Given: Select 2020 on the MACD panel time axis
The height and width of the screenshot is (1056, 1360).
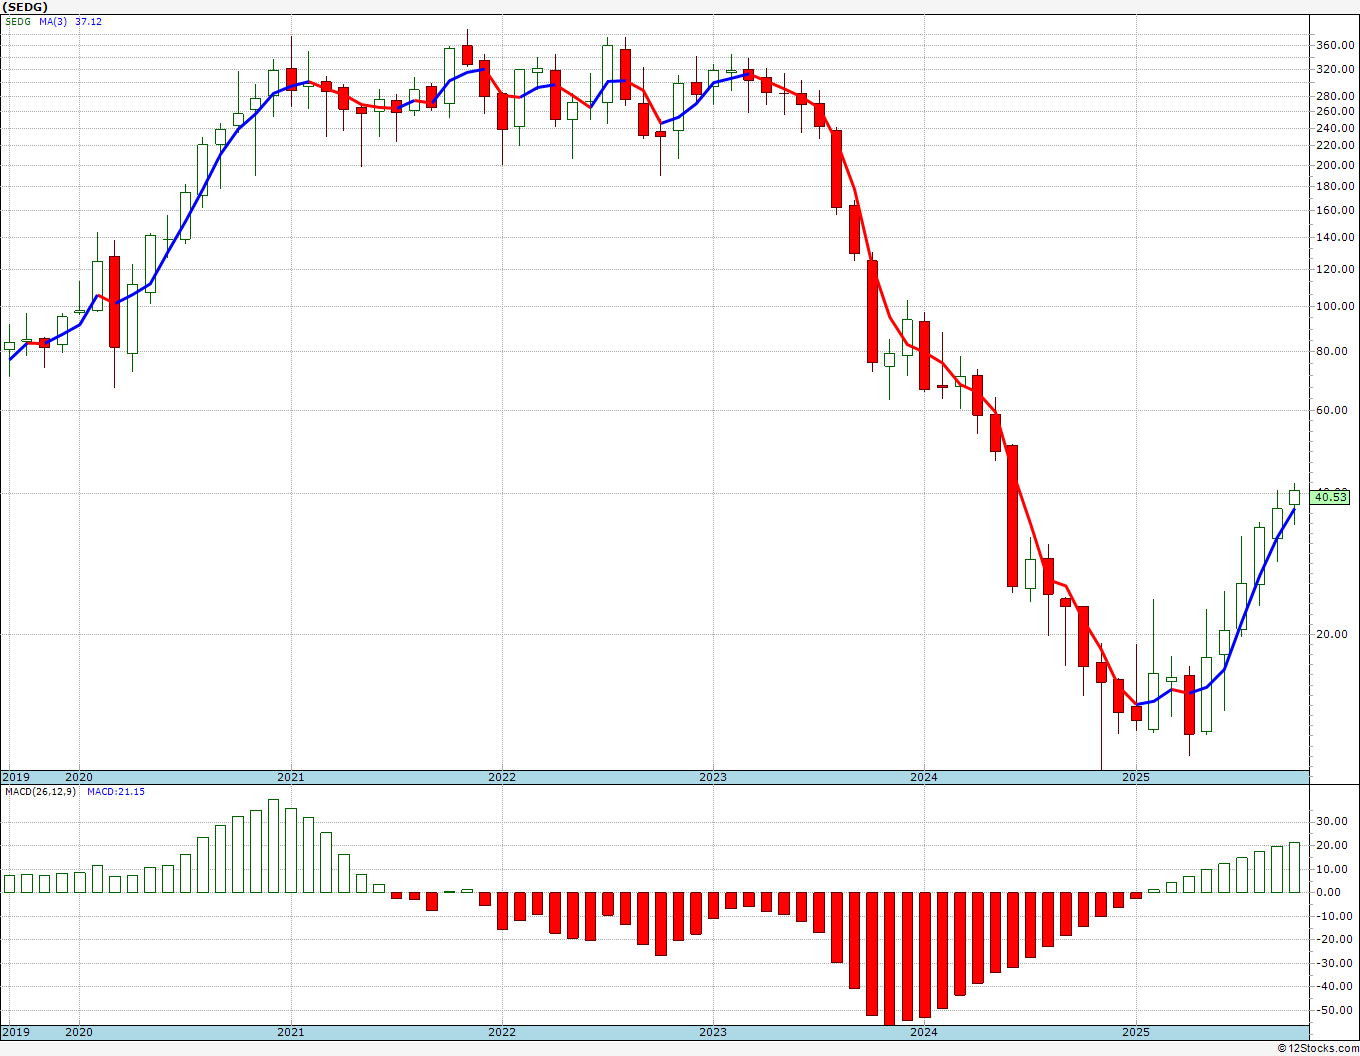Looking at the screenshot, I should (79, 1032).
